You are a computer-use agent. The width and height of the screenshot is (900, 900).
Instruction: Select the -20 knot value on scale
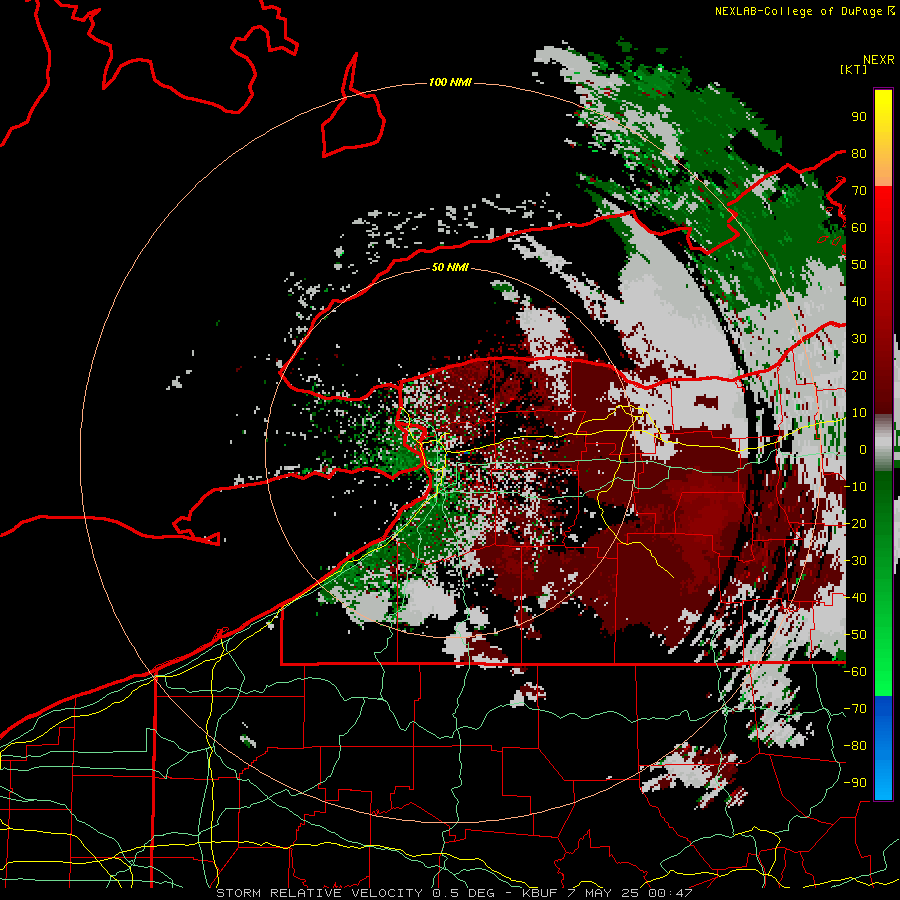(855, 524)
